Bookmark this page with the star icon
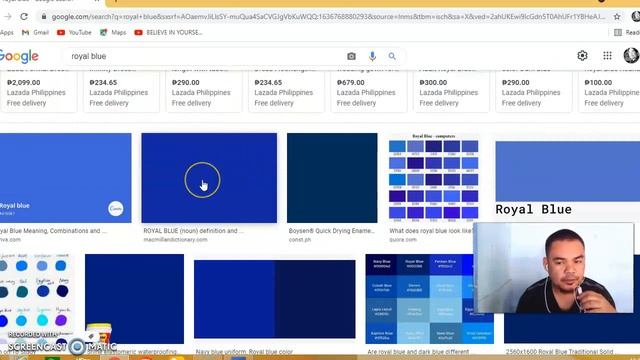 point(617,17)
